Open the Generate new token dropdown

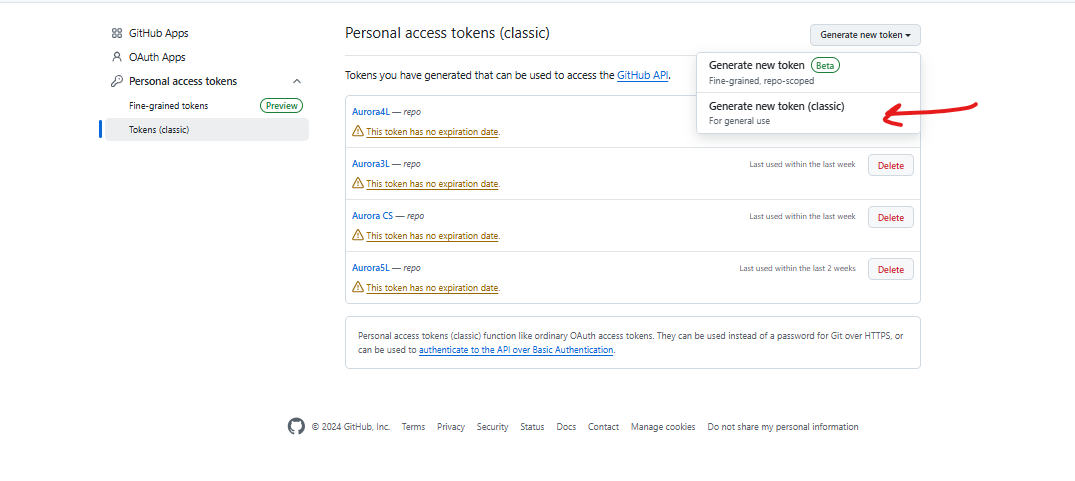(x=865, y=35)
